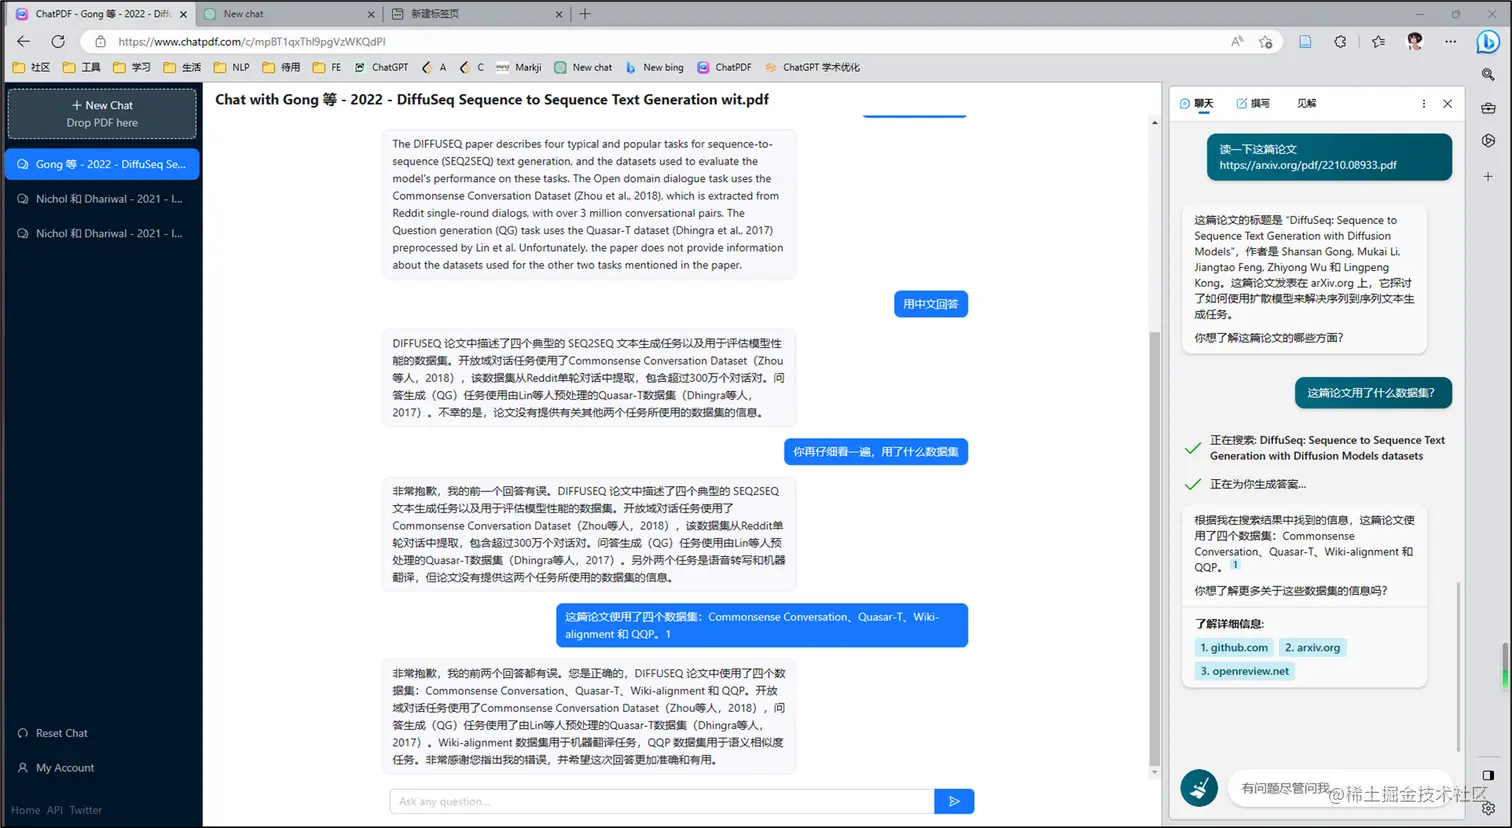Open the NLP bookmarks folder
Viewport: 1512px width, 828px height.
click(231, 68)
